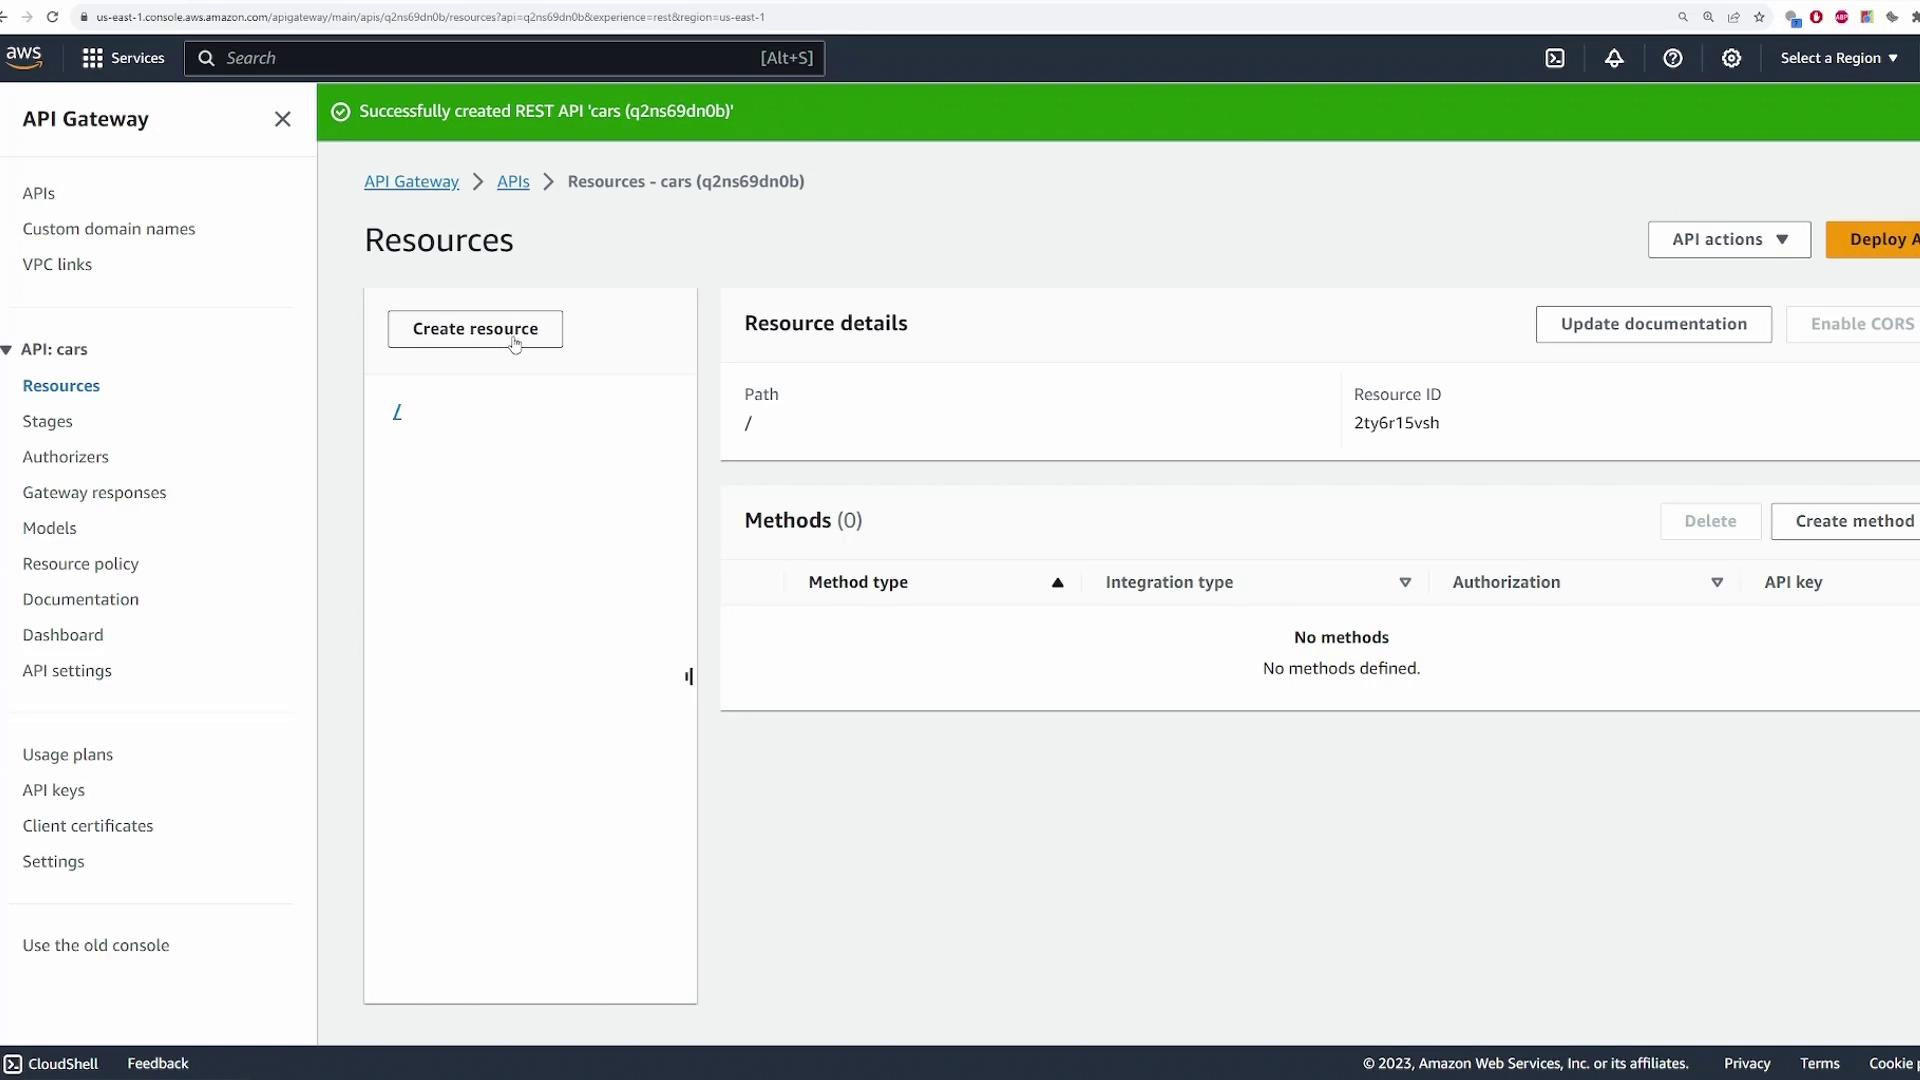Viewport: 1920px width, 1080px height.
Task: Sort by Integration type column arrow
Action: [1405, 583]
